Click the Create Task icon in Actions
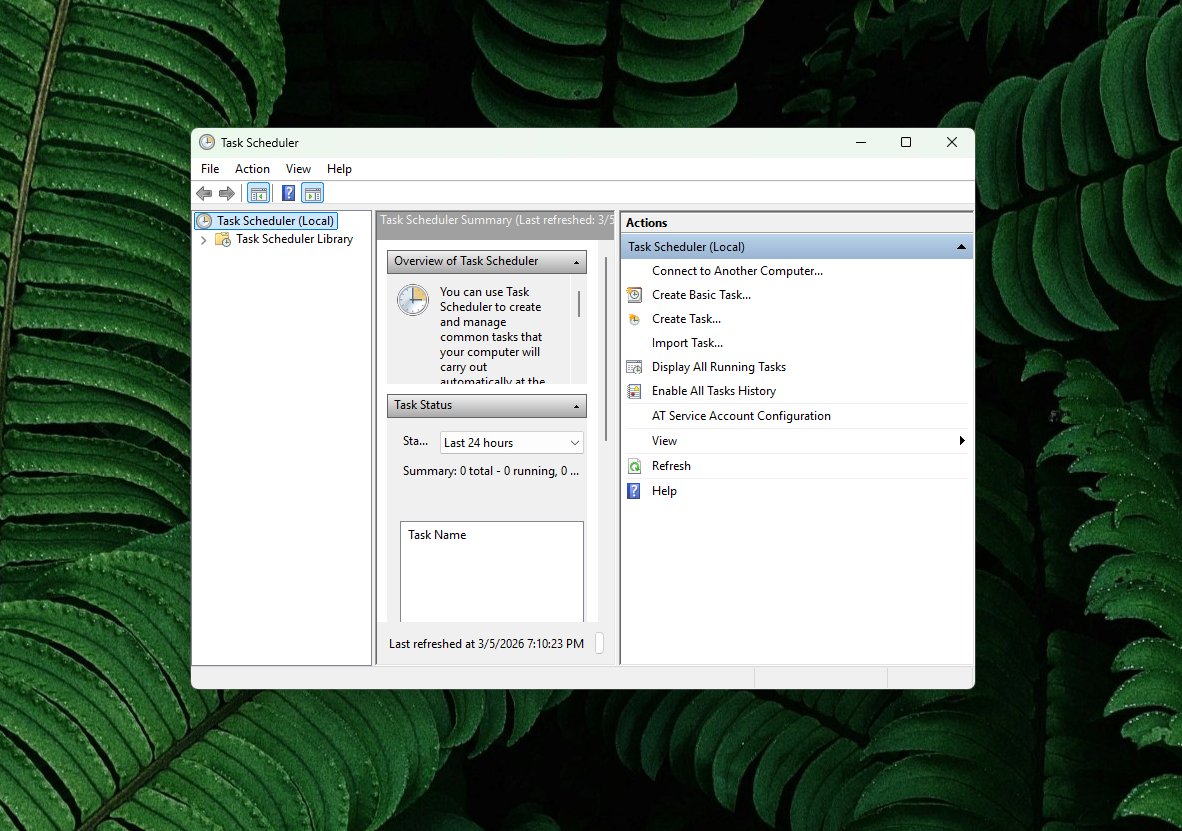Screen dimensions: 1182x831 coord(634,319)
